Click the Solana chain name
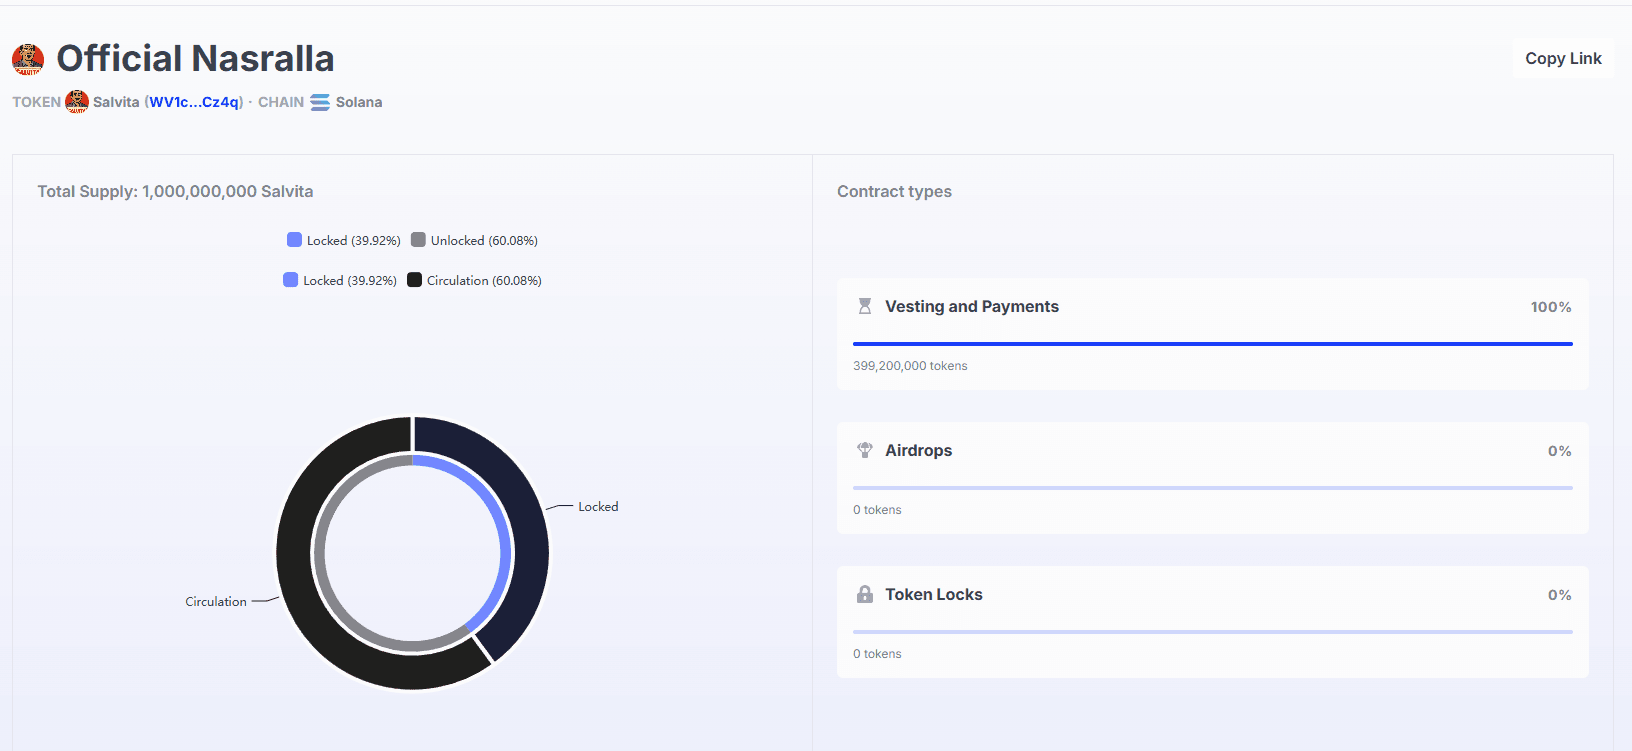The image size is (1632, 751). [359, 102]
